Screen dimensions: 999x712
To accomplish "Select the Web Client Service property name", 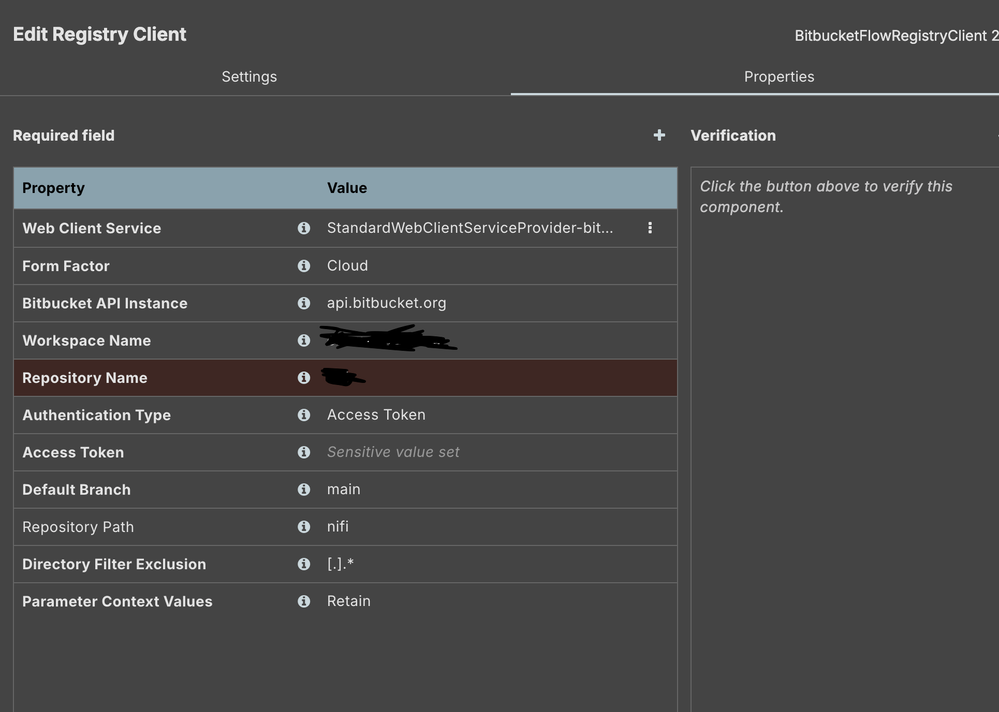I will 92,228.
